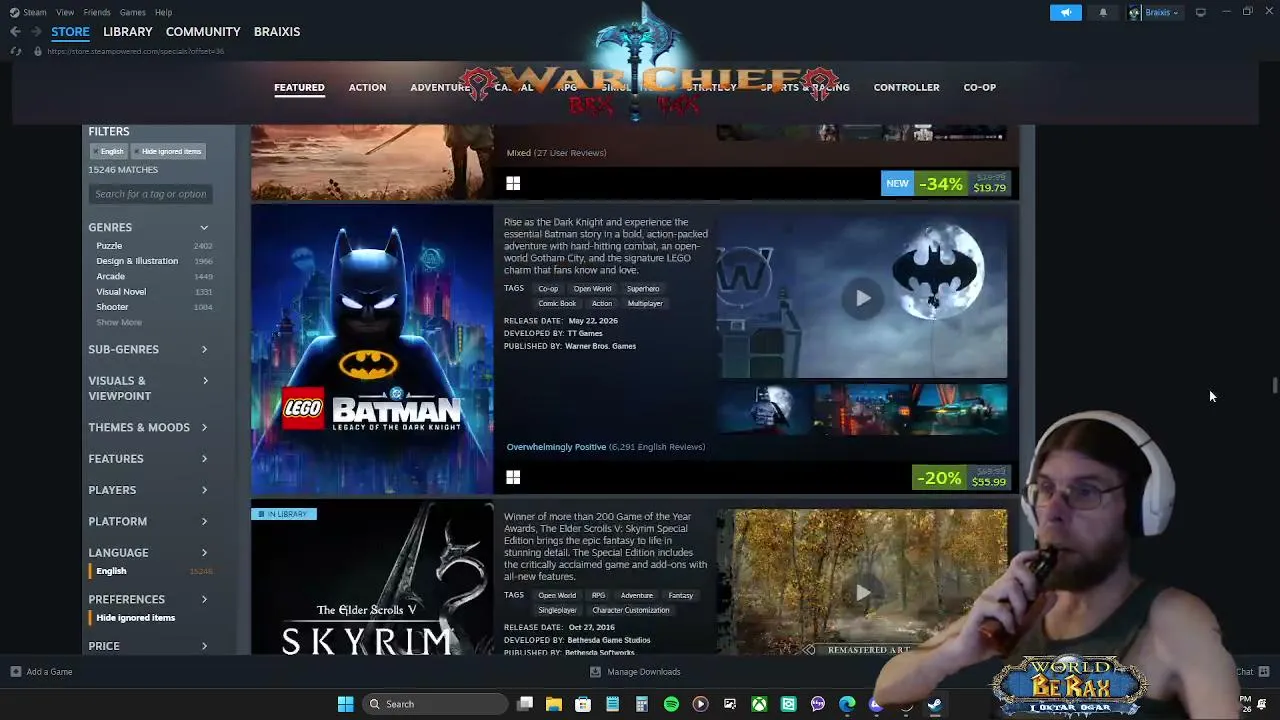Open the Games menu
The height and width of the screenshot is (720, 1280).
click(x=132, y=12)
